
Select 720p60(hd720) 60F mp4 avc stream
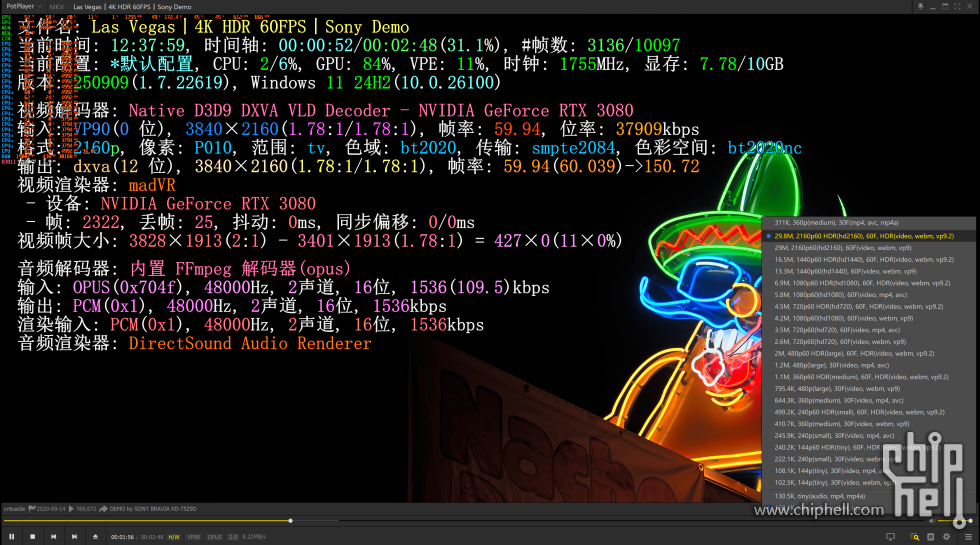click(x=838, y=329)
